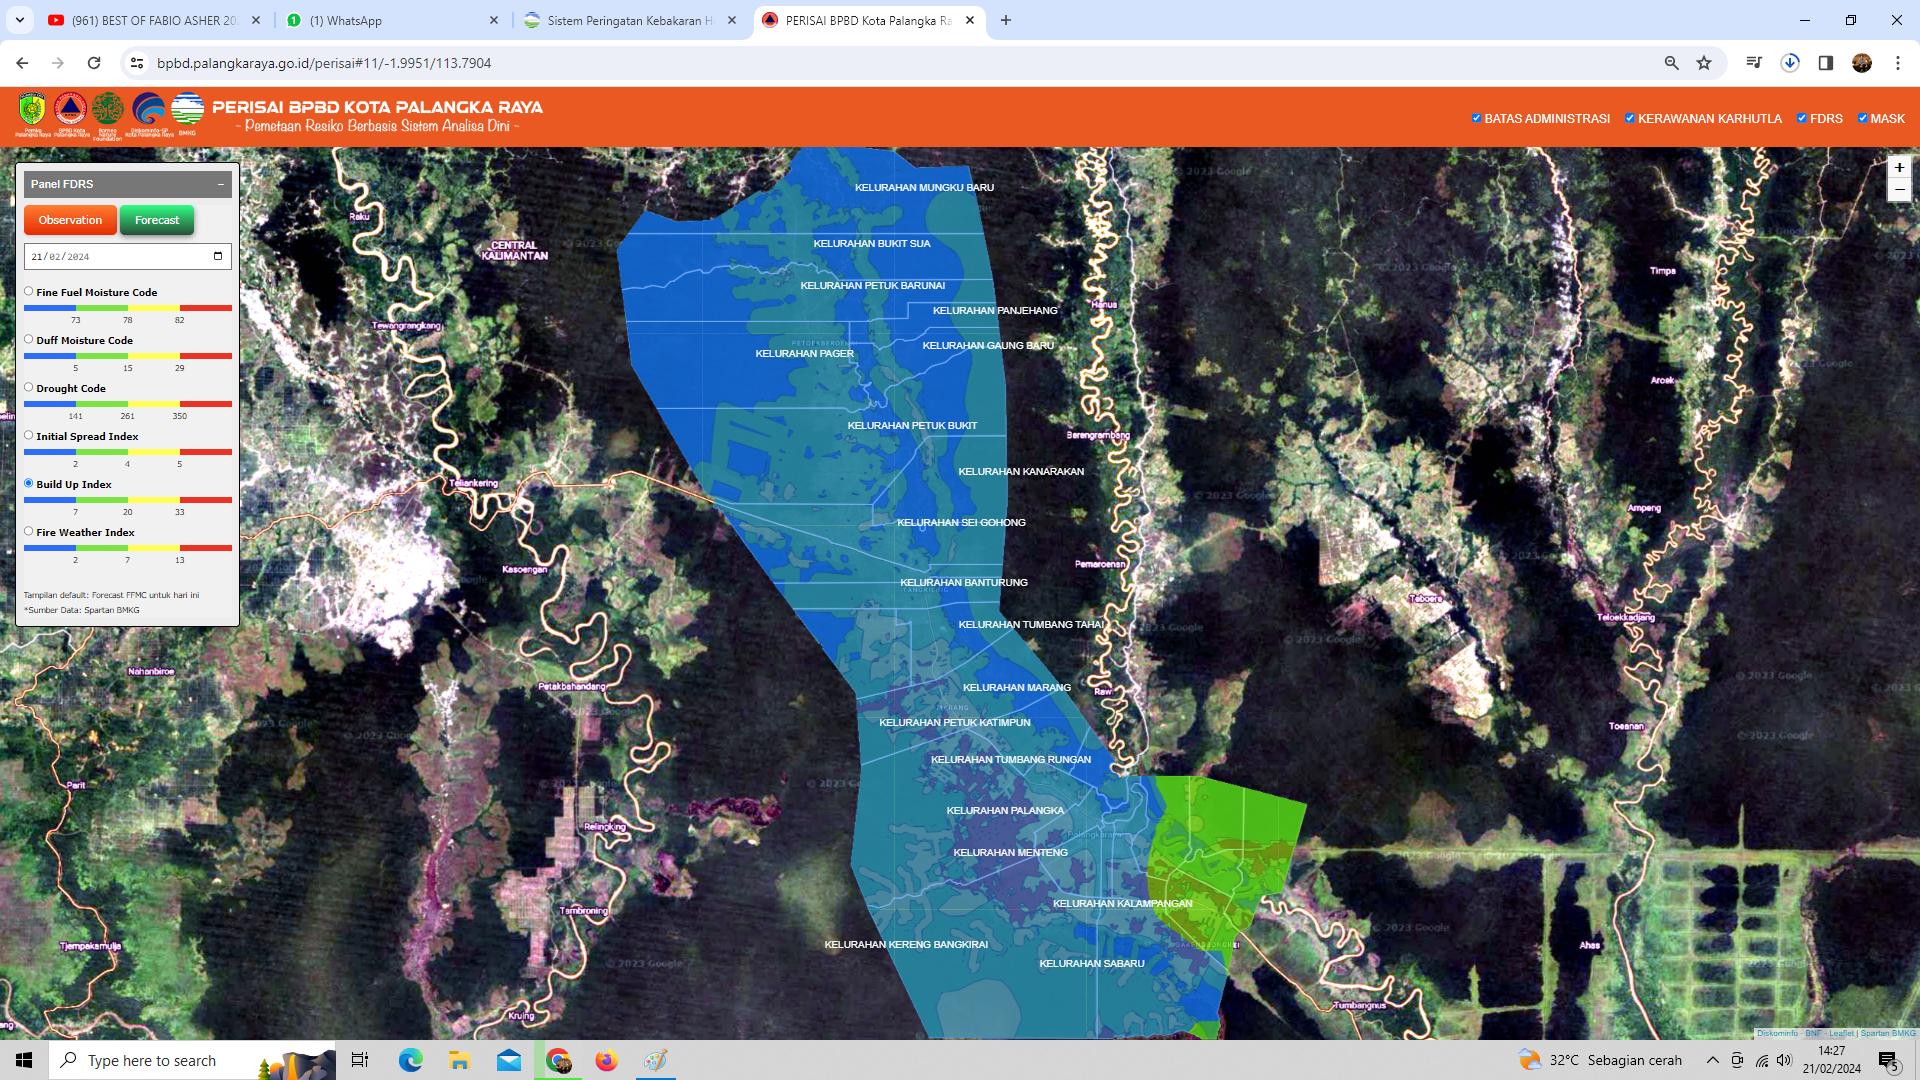
Task: Click the browser address bar URL
Action: click(324, 63)
